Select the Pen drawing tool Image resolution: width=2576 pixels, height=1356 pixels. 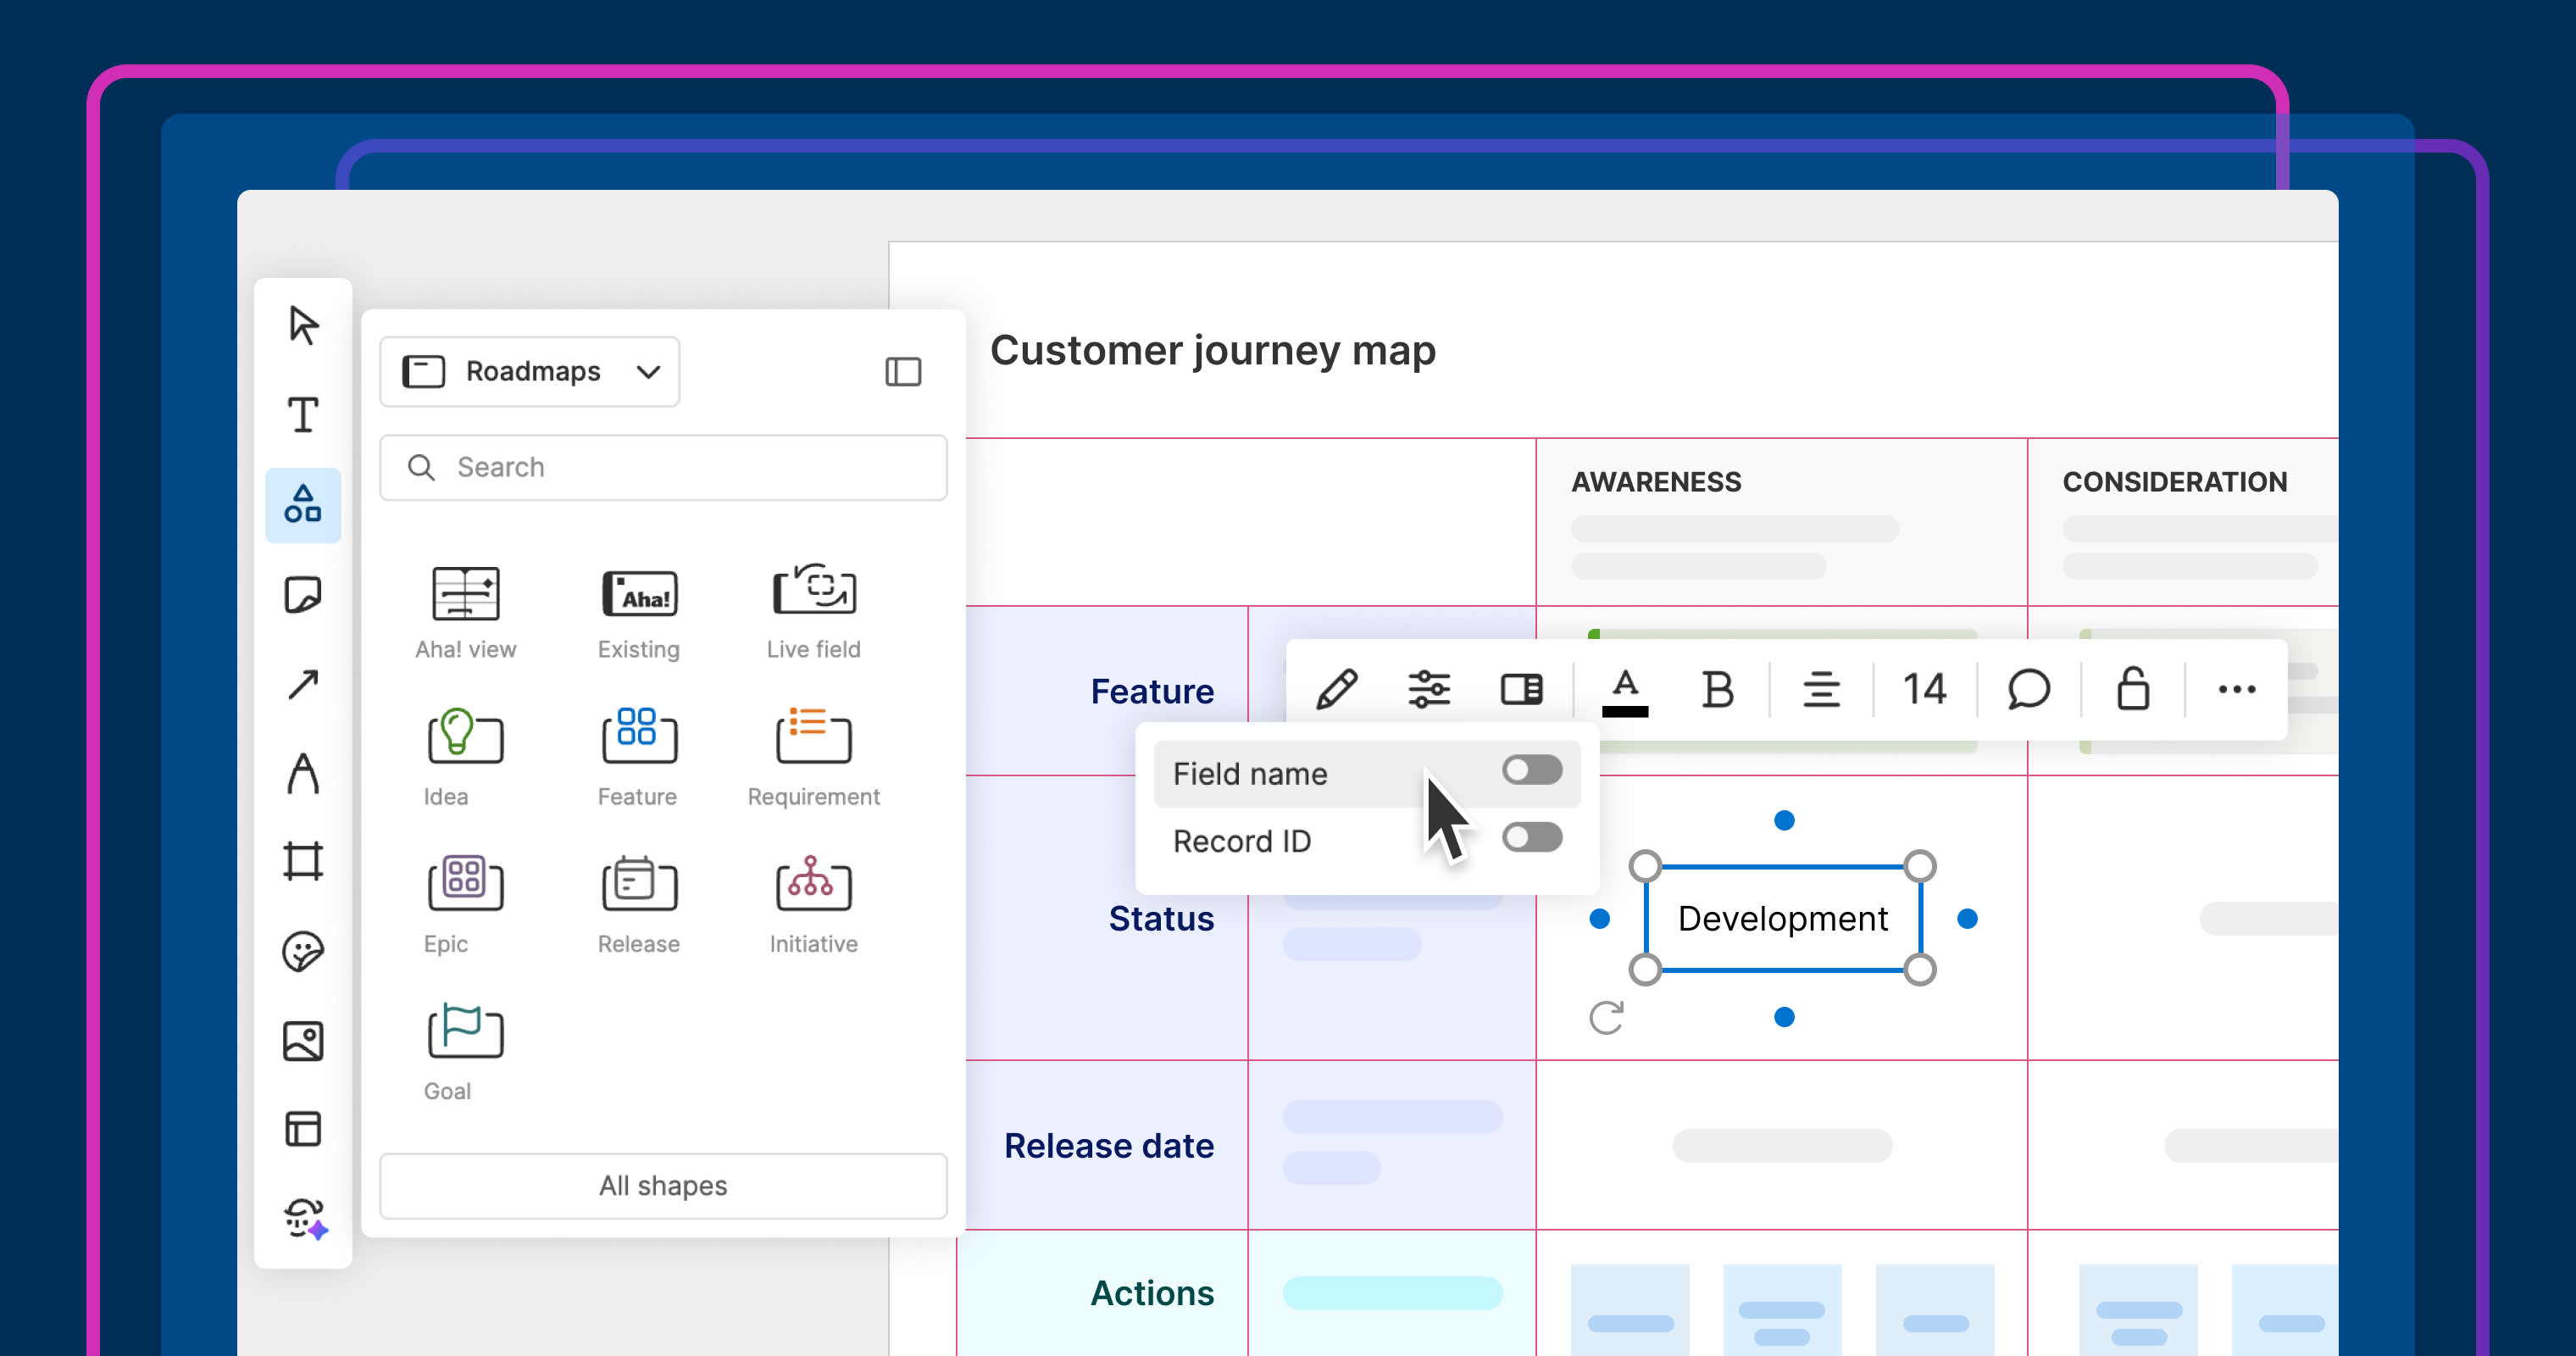tap(303, 773)
